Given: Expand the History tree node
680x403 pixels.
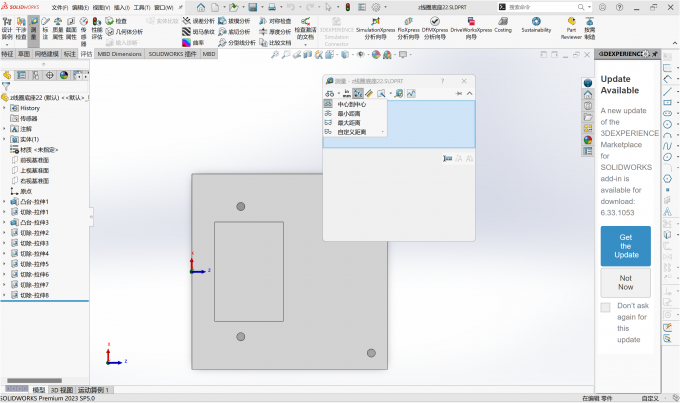Looking at the screenshot, I should click(4, 108).
